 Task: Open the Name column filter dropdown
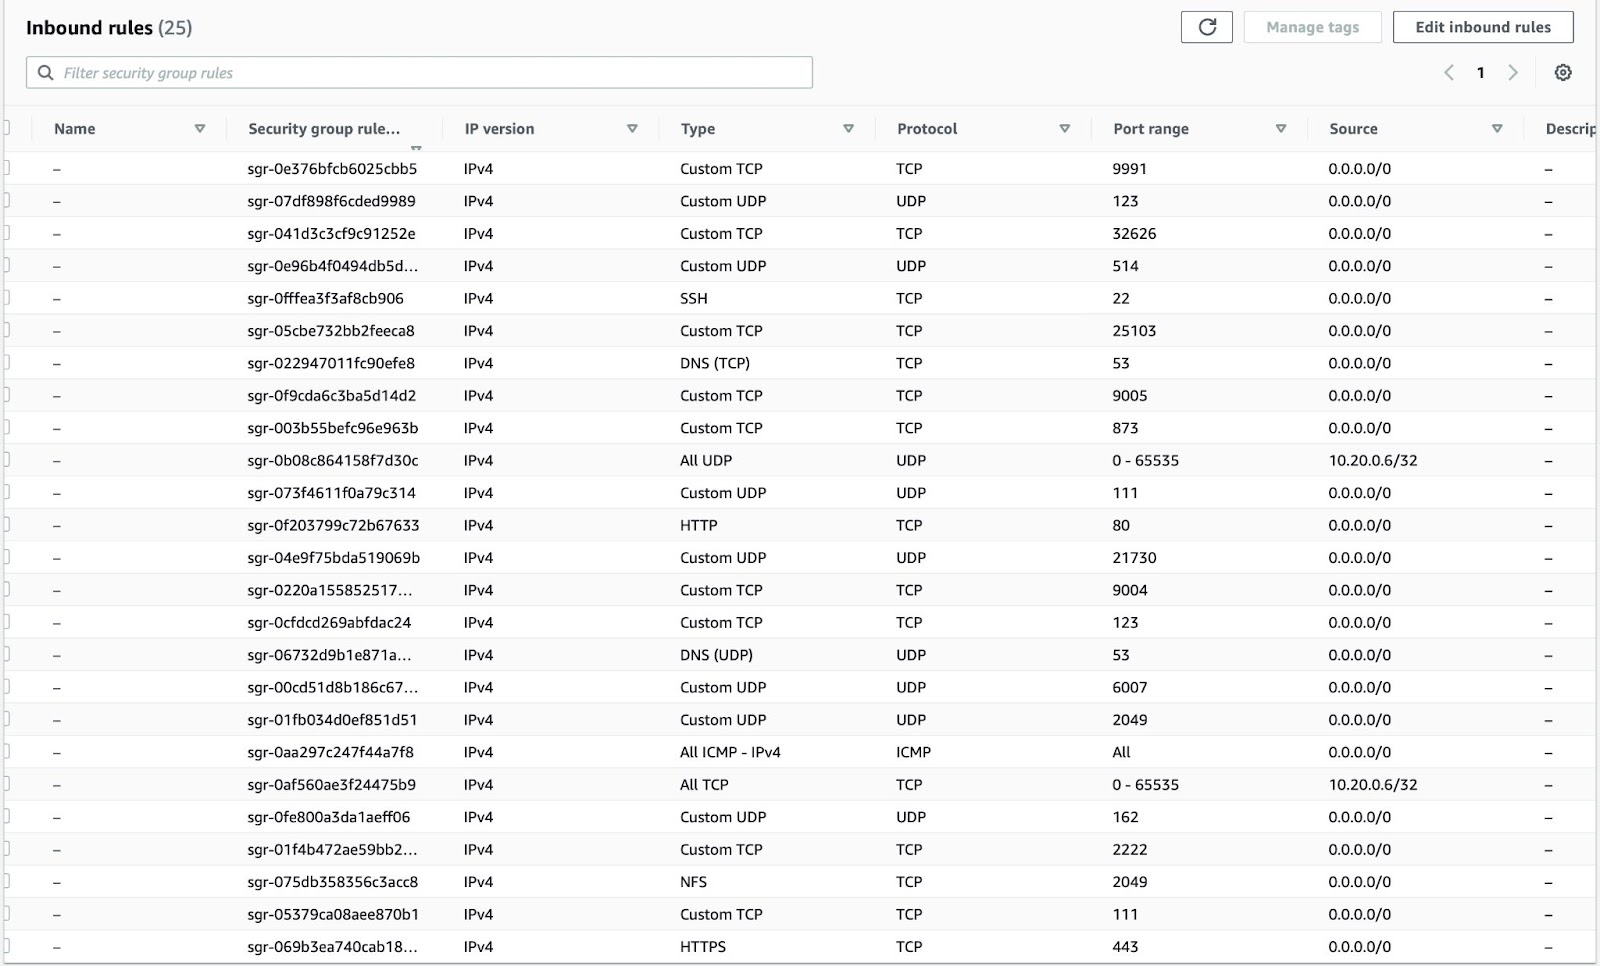tap(200, 128)
